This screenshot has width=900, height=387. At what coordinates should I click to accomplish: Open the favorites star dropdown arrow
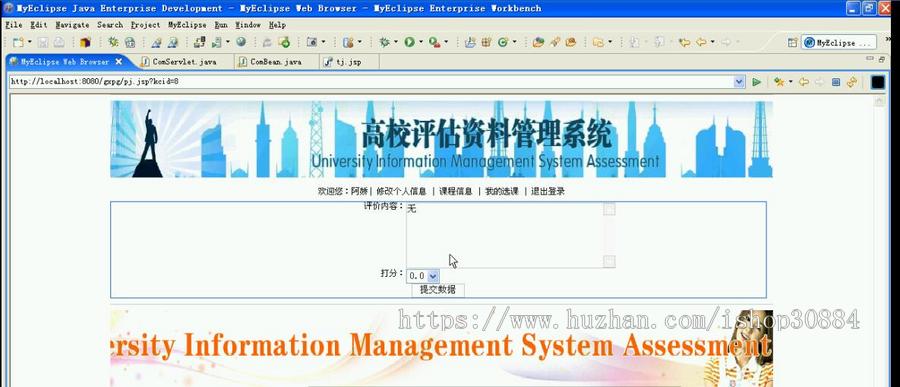coord(790,82)
